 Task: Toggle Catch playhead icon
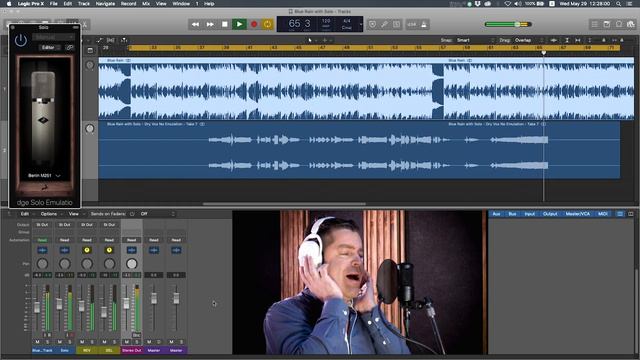click(x=124, y=40)
